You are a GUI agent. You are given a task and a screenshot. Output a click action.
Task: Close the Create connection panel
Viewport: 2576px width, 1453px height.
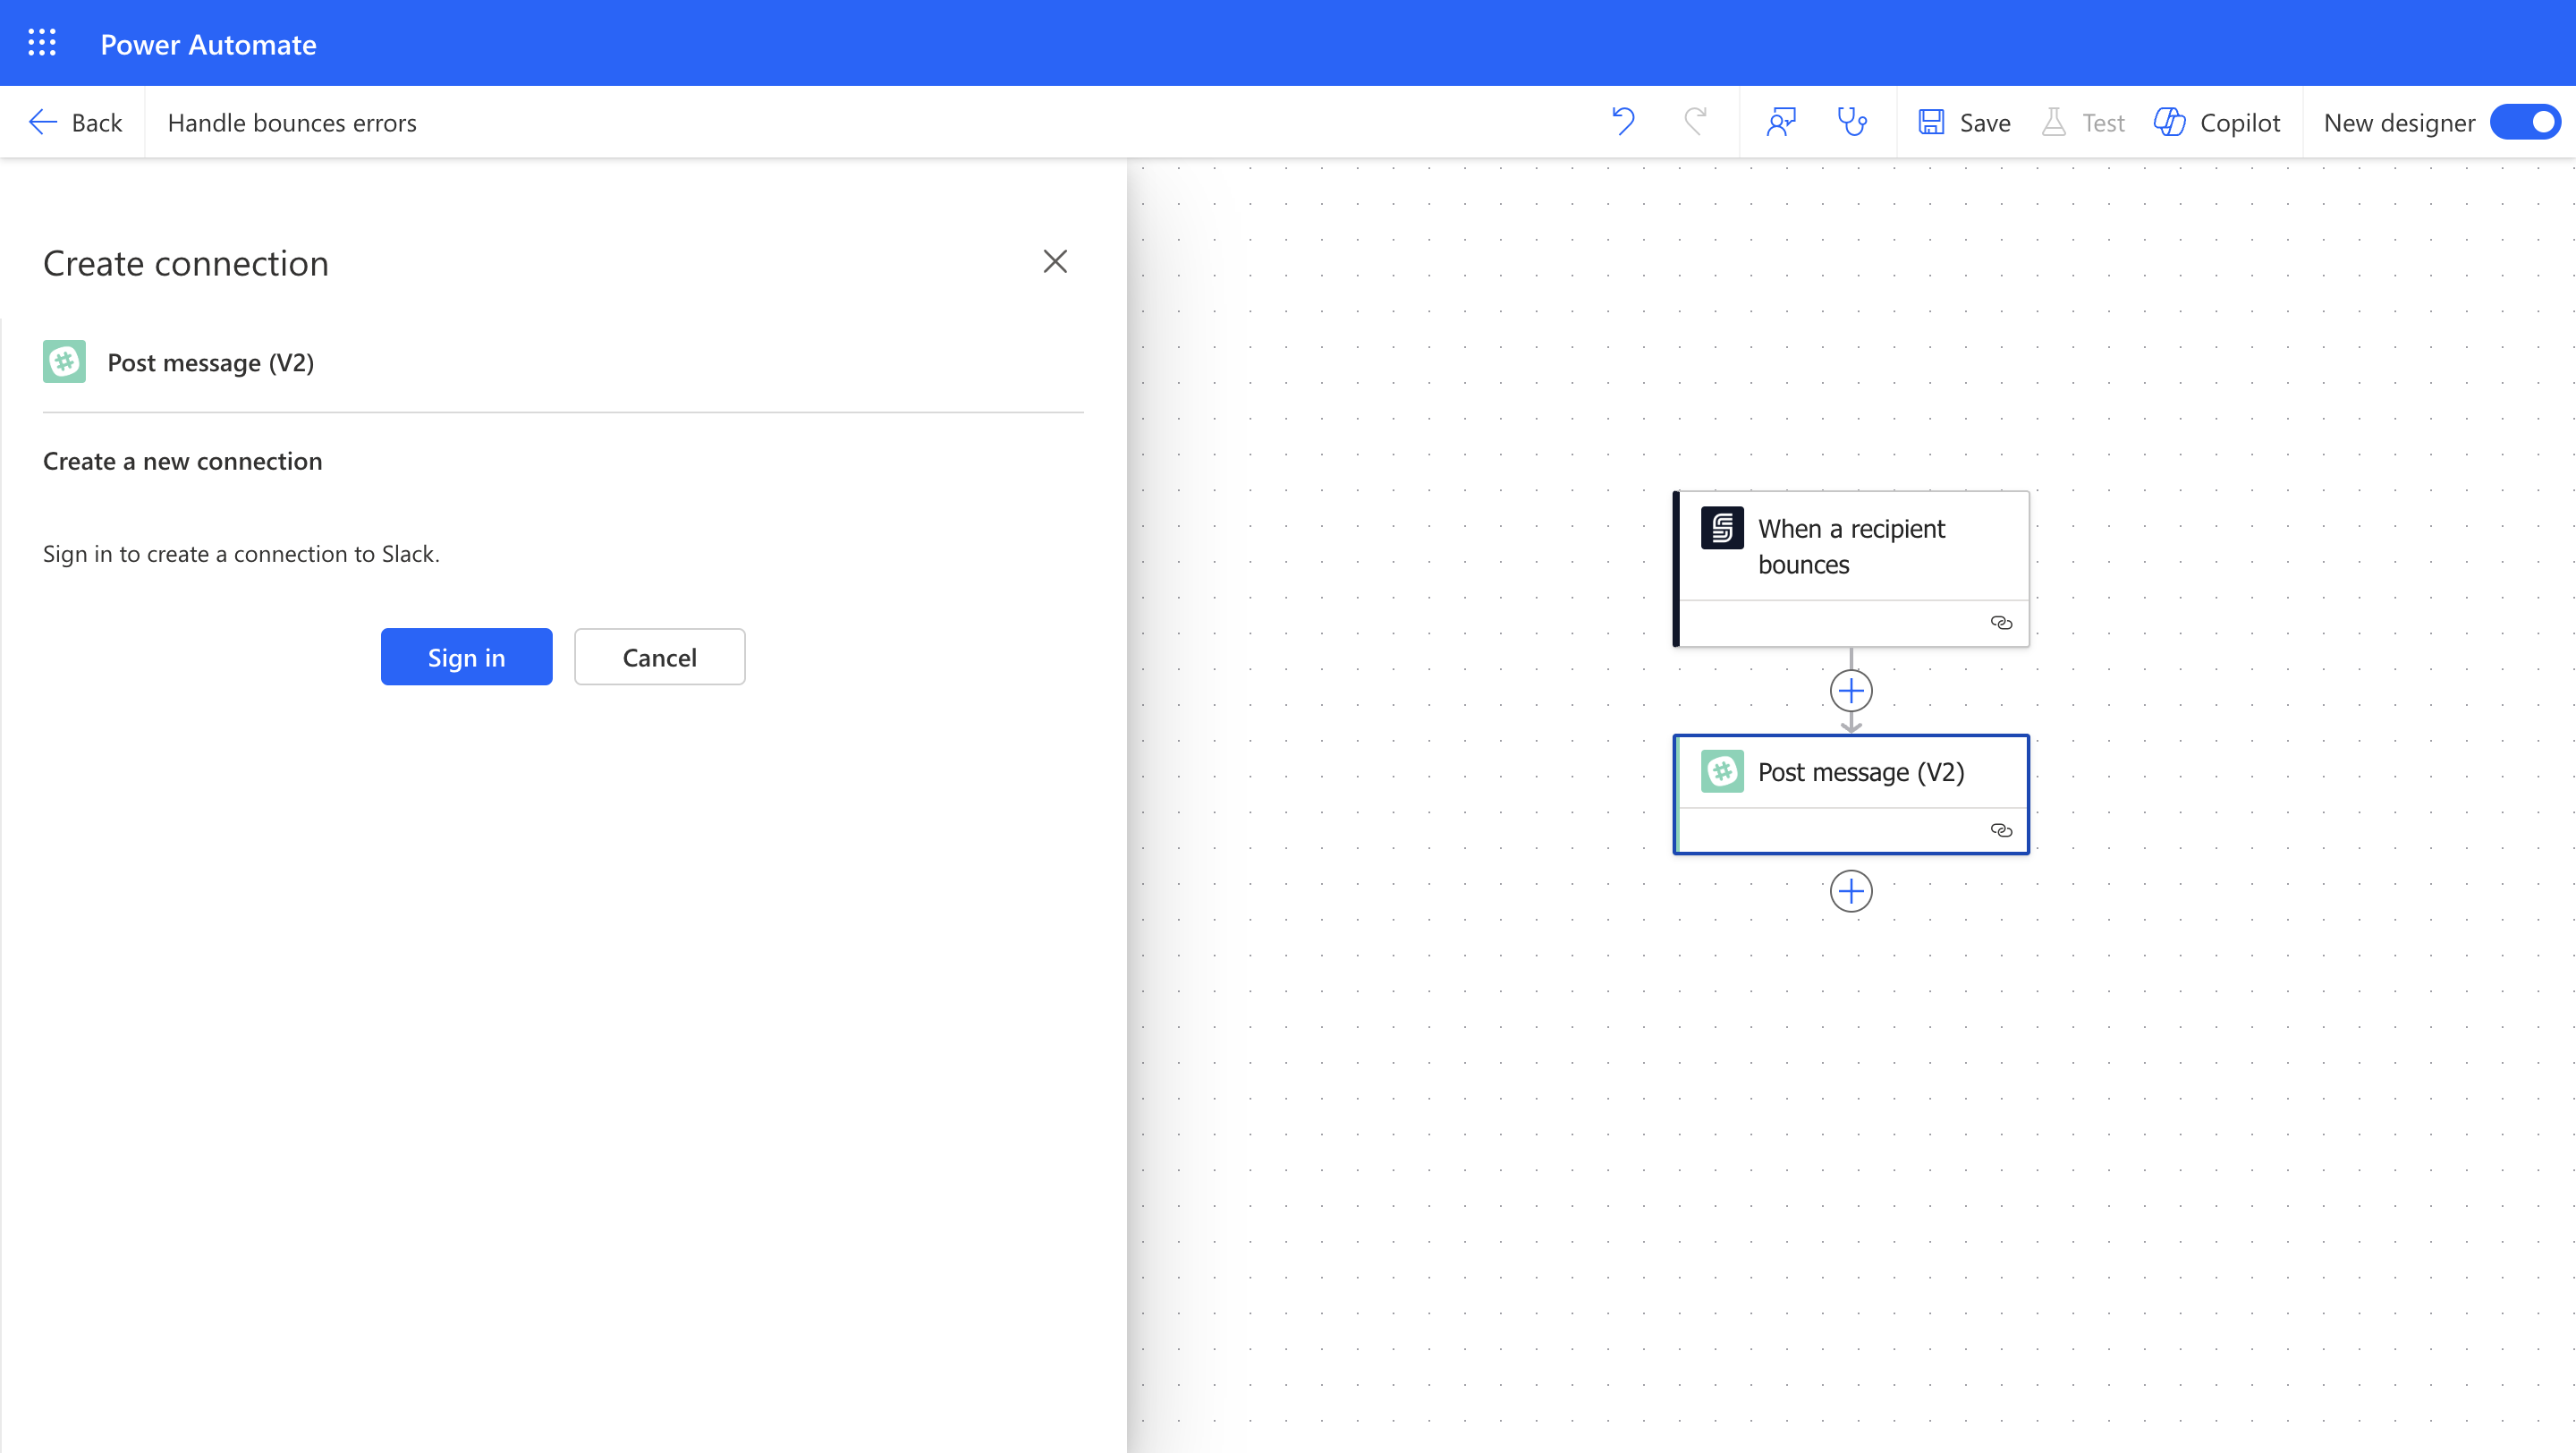(1055, 262)
